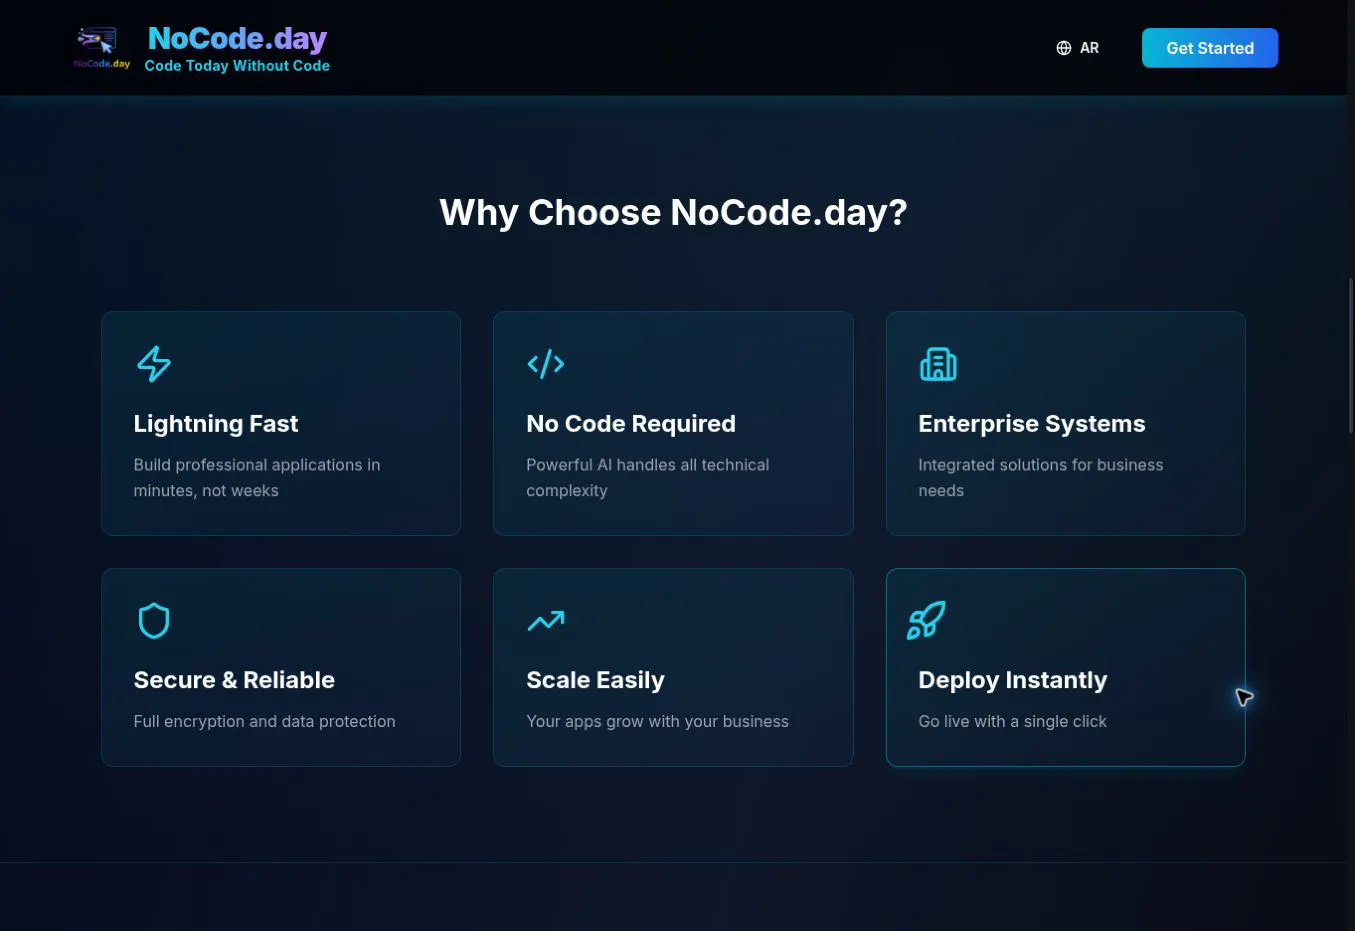Click 'Go live with a single click'
The width and height of the screenshot is (1355, 931).
tap(1013, 722)
